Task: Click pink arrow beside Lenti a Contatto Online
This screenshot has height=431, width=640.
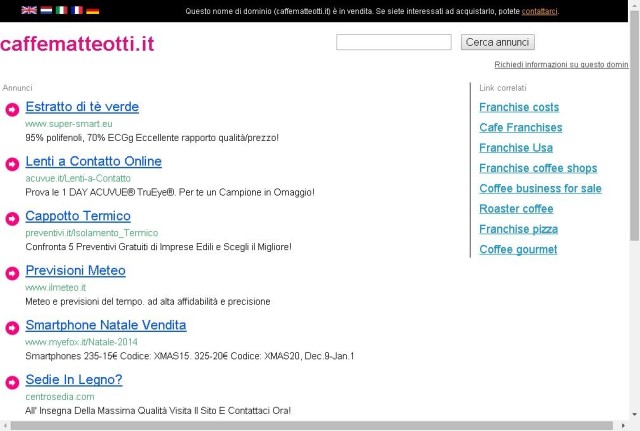Action: point(12,164)
